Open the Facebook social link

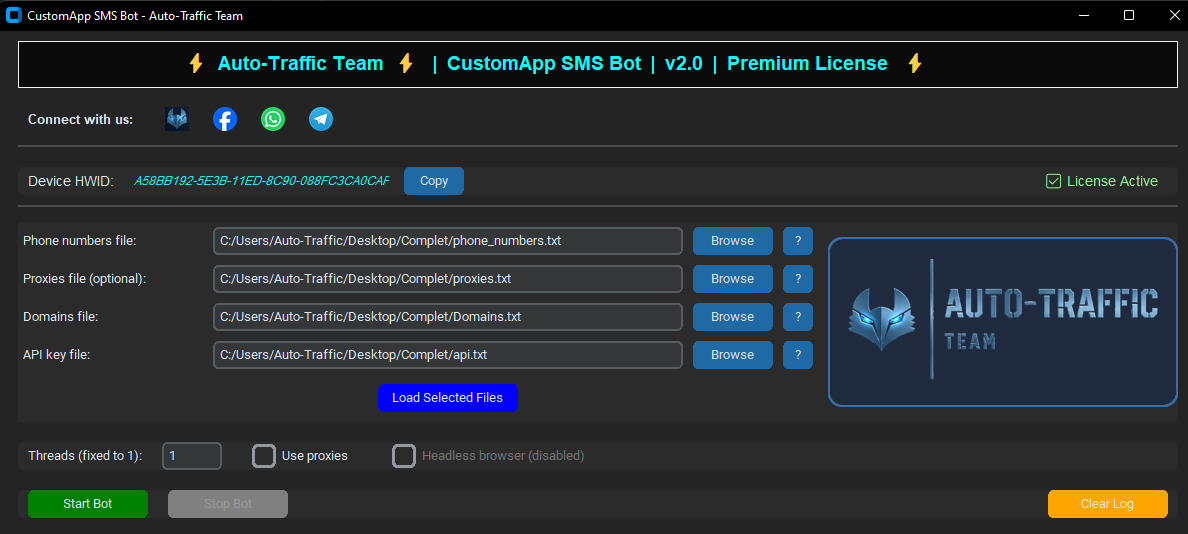pyautogui.click(x=225, y=119)
